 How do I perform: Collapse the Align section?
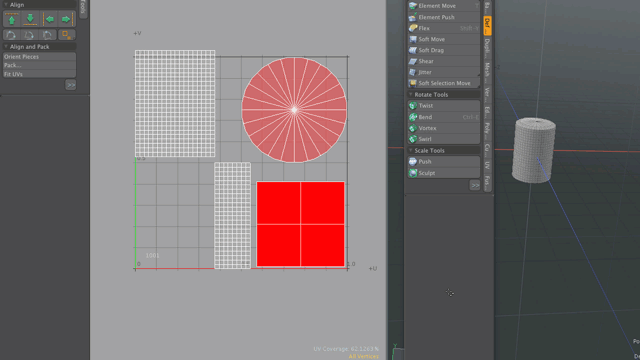6,5
